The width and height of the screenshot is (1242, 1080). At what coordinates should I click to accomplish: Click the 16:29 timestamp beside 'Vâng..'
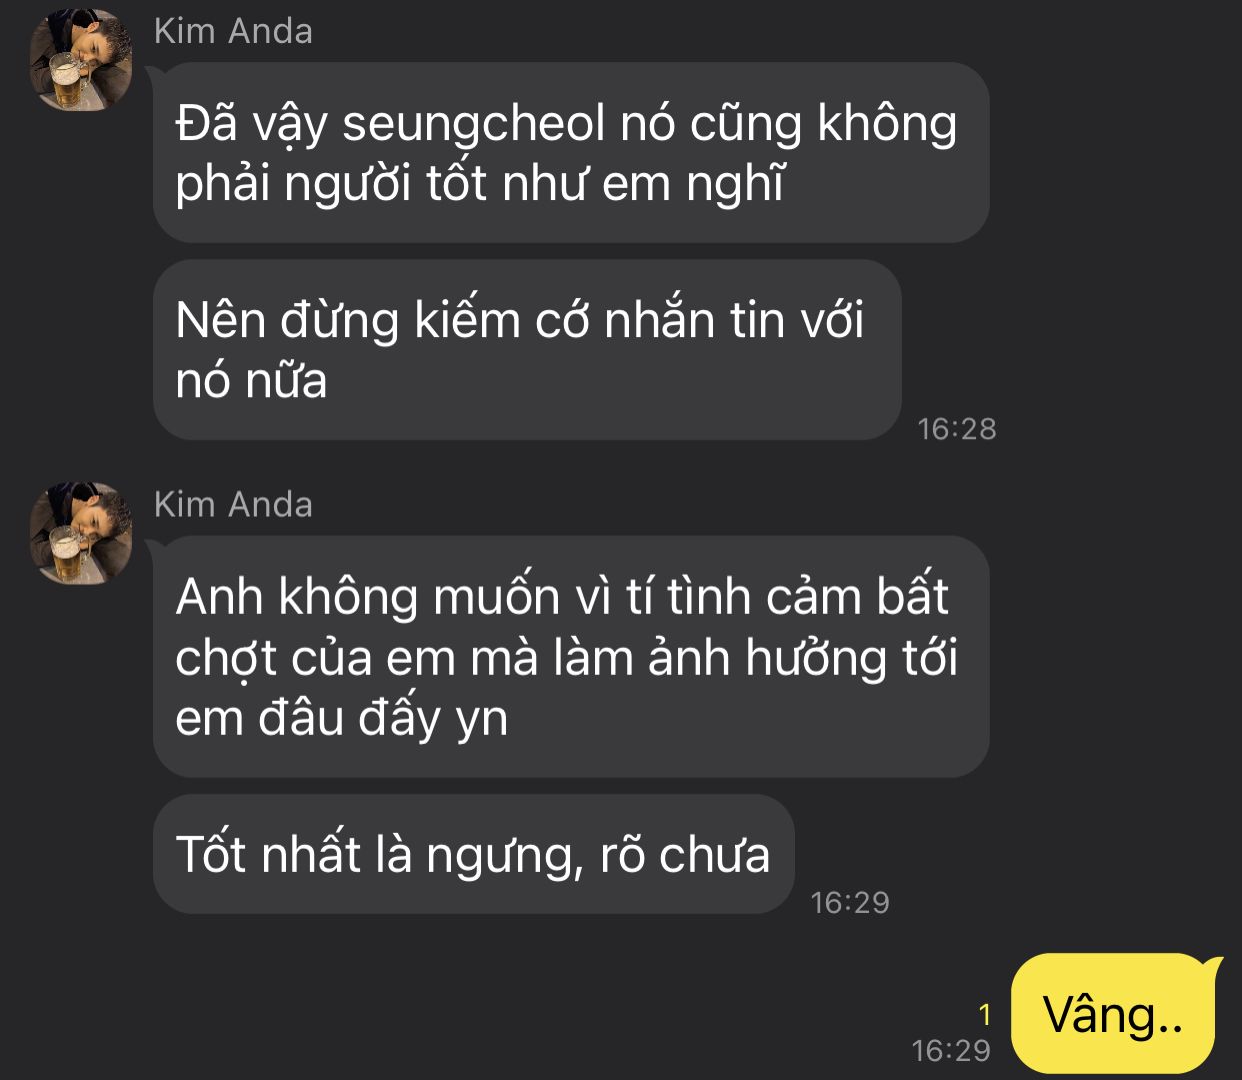point(951,1050)
